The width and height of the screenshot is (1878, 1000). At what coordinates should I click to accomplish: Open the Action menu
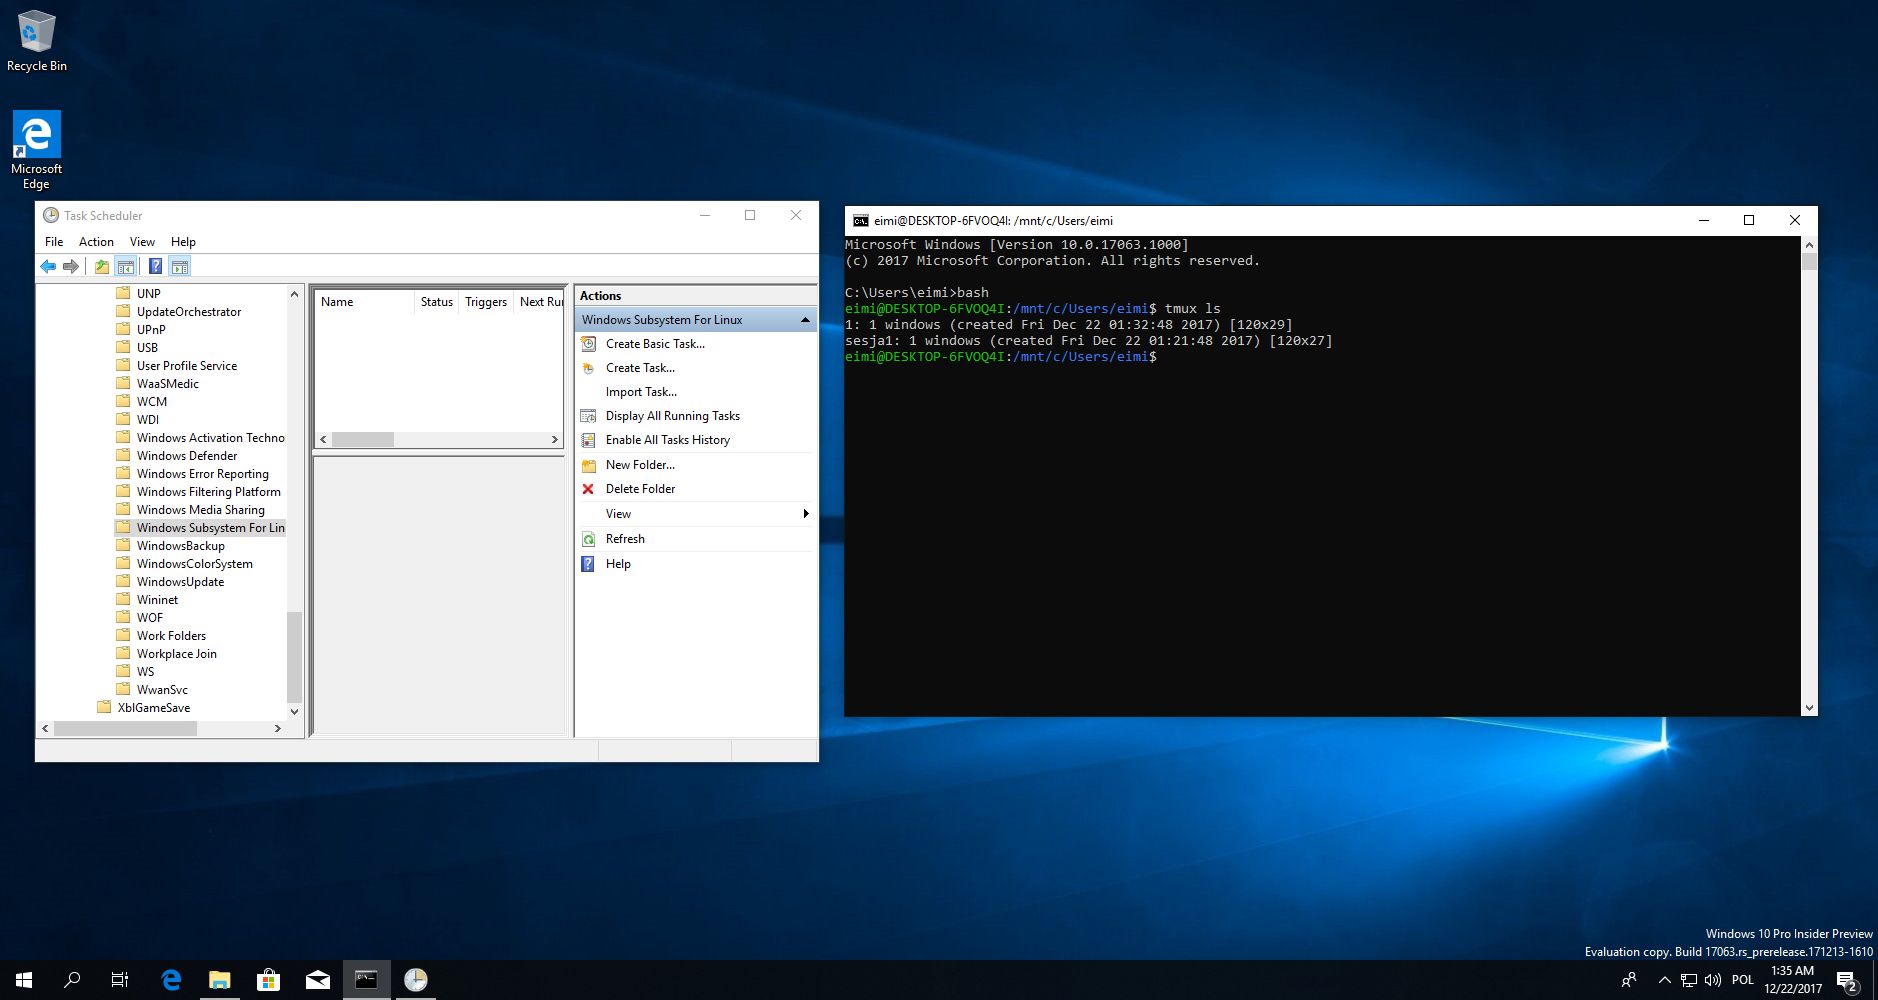(x=96, y=242)
